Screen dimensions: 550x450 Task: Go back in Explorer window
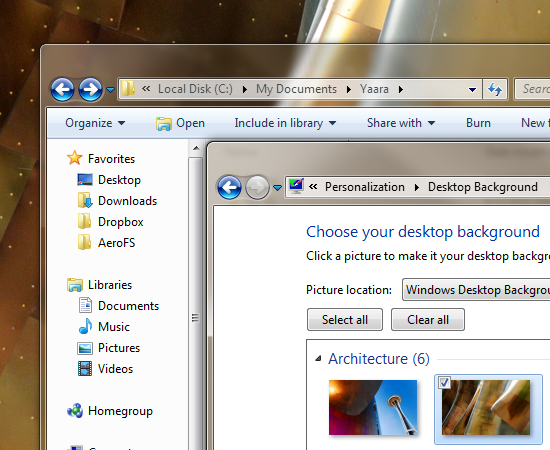point(62,89)
